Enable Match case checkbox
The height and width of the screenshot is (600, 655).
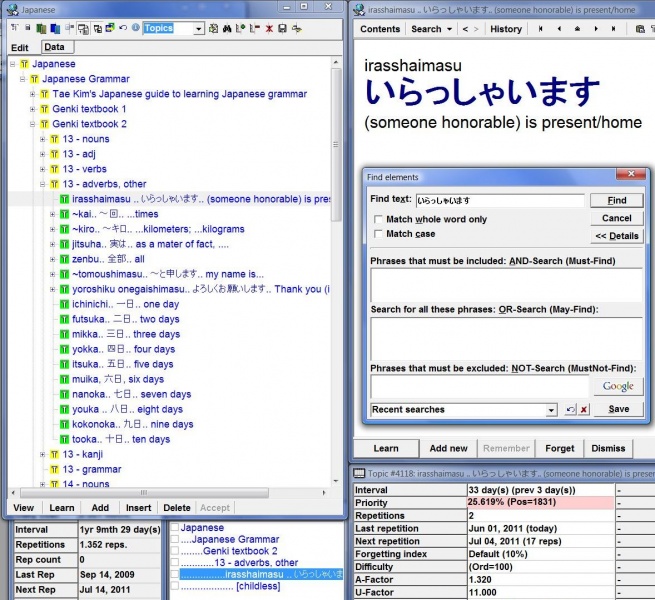[x=378, y=234]
